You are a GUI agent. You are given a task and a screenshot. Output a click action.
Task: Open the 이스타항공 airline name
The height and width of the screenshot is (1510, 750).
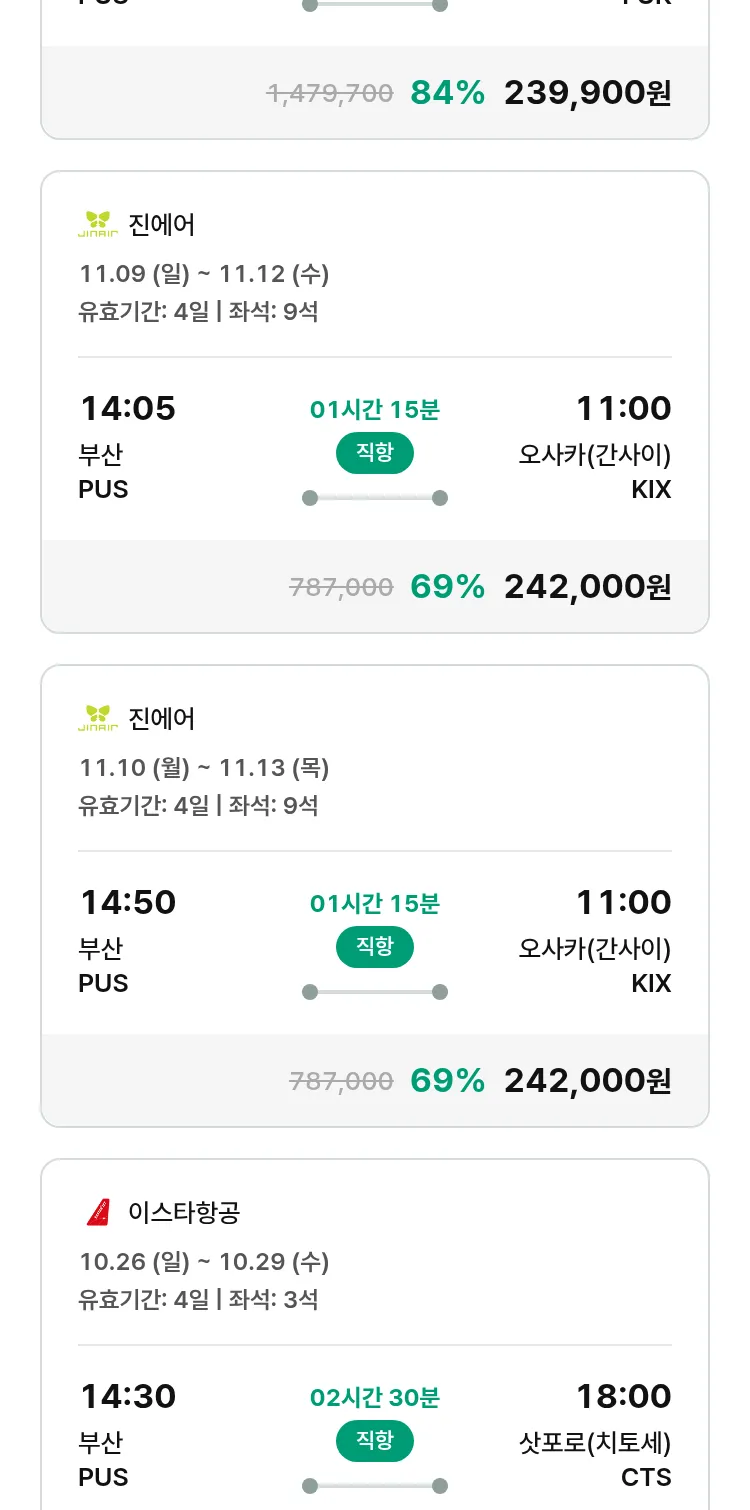[x=184, y=1213]
